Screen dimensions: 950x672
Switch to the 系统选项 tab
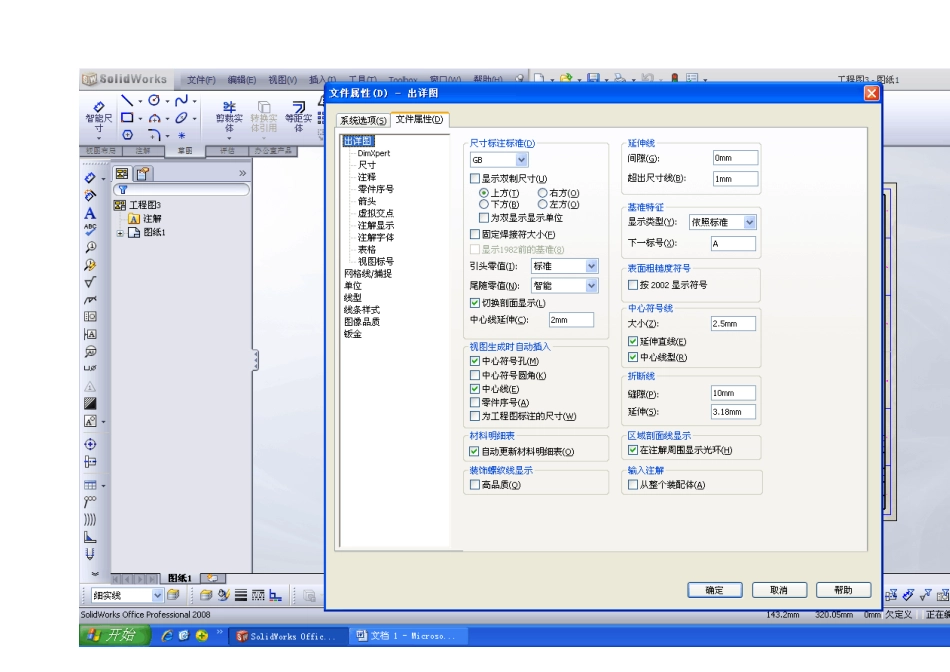coord(363,120)
